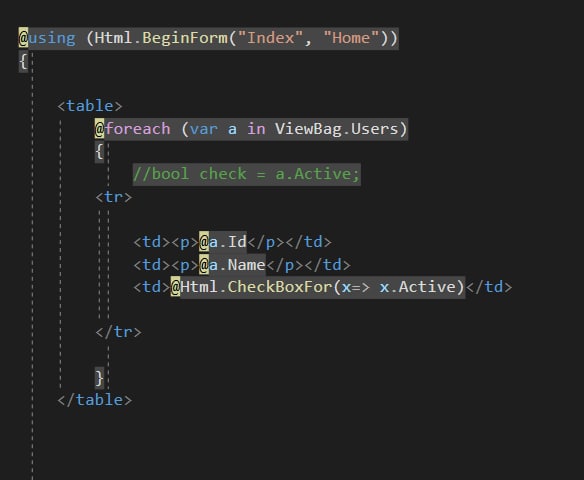Click the opening brace under foreach

point(99,152)
